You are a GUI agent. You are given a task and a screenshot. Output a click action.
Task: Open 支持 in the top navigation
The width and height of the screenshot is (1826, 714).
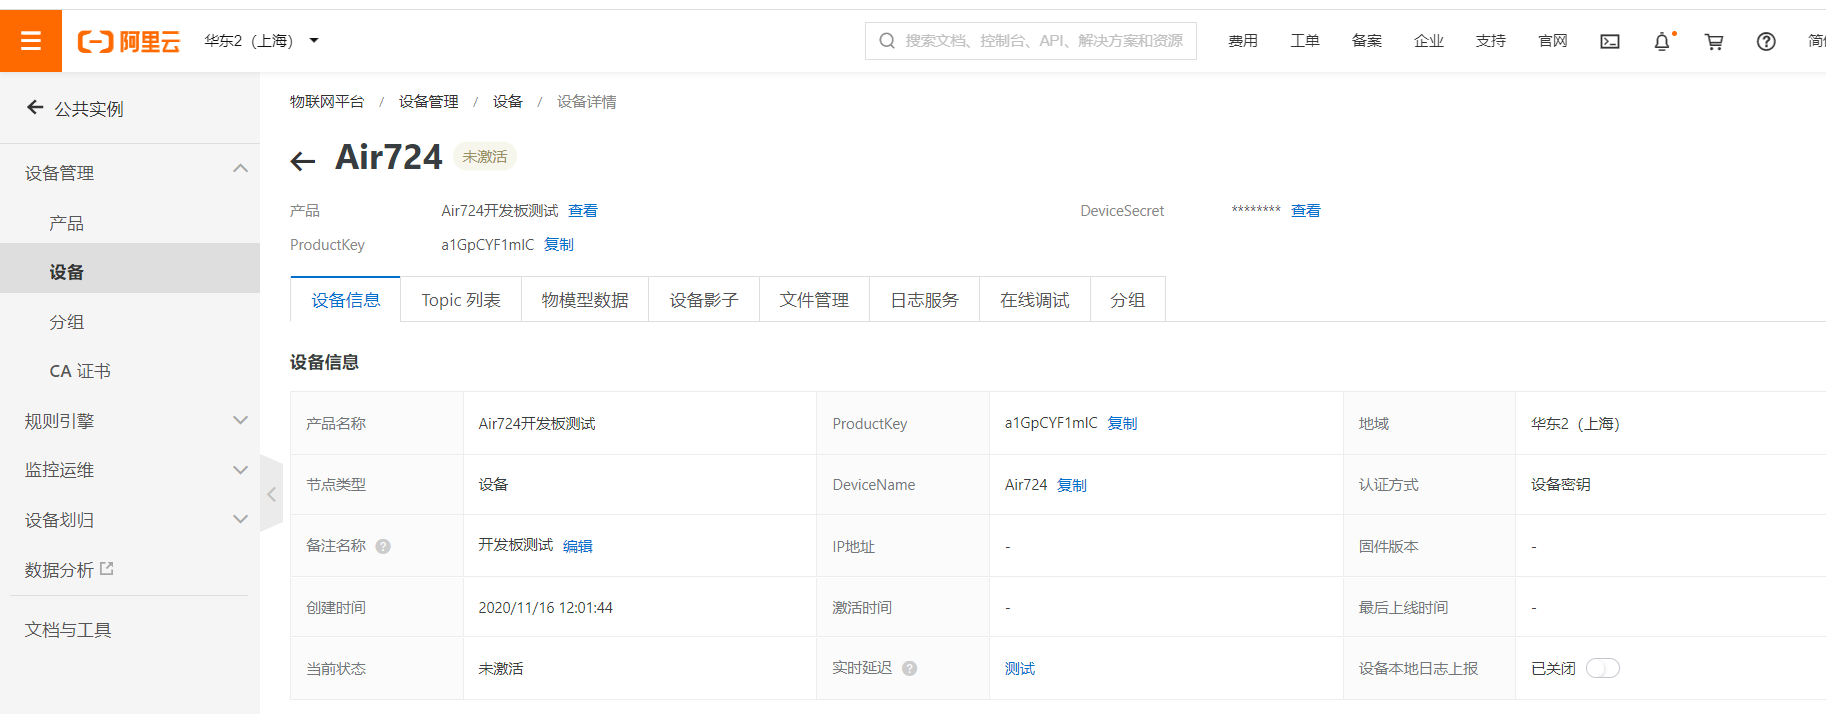1491,41
